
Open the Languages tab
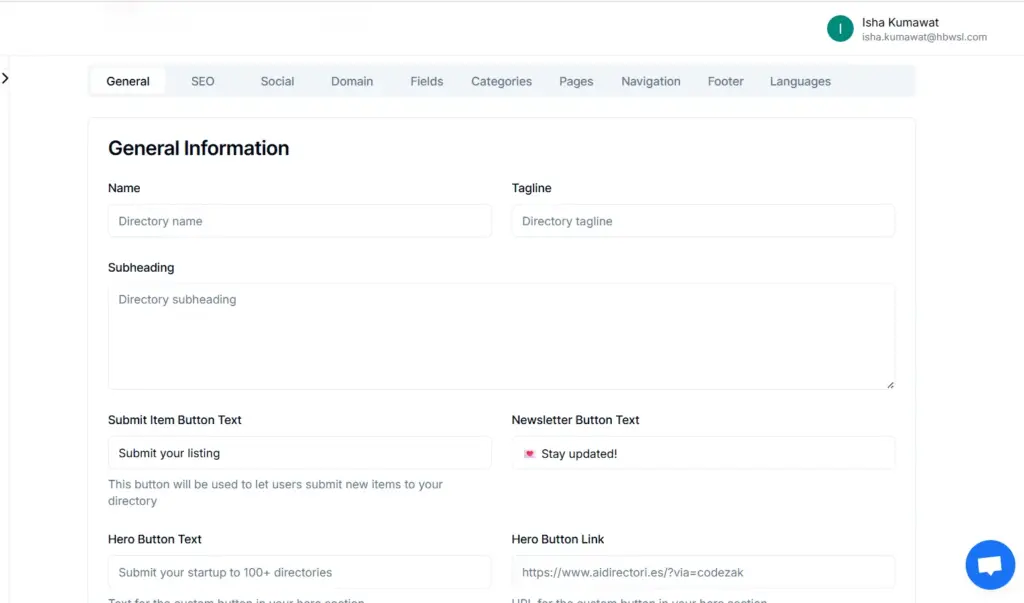pos(800,81)
